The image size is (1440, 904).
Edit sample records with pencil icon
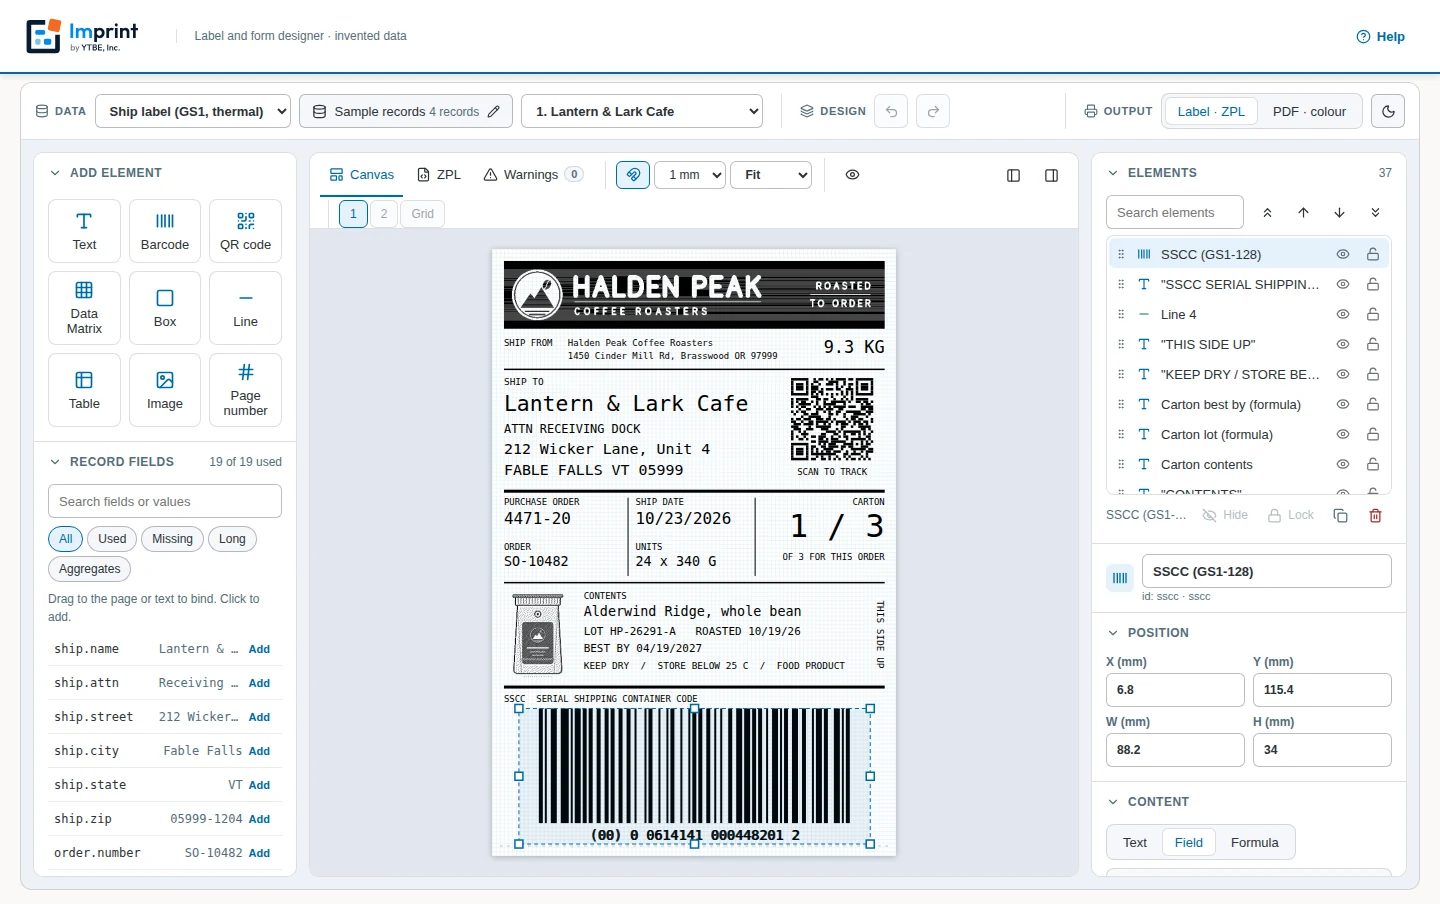pos(494,112)
